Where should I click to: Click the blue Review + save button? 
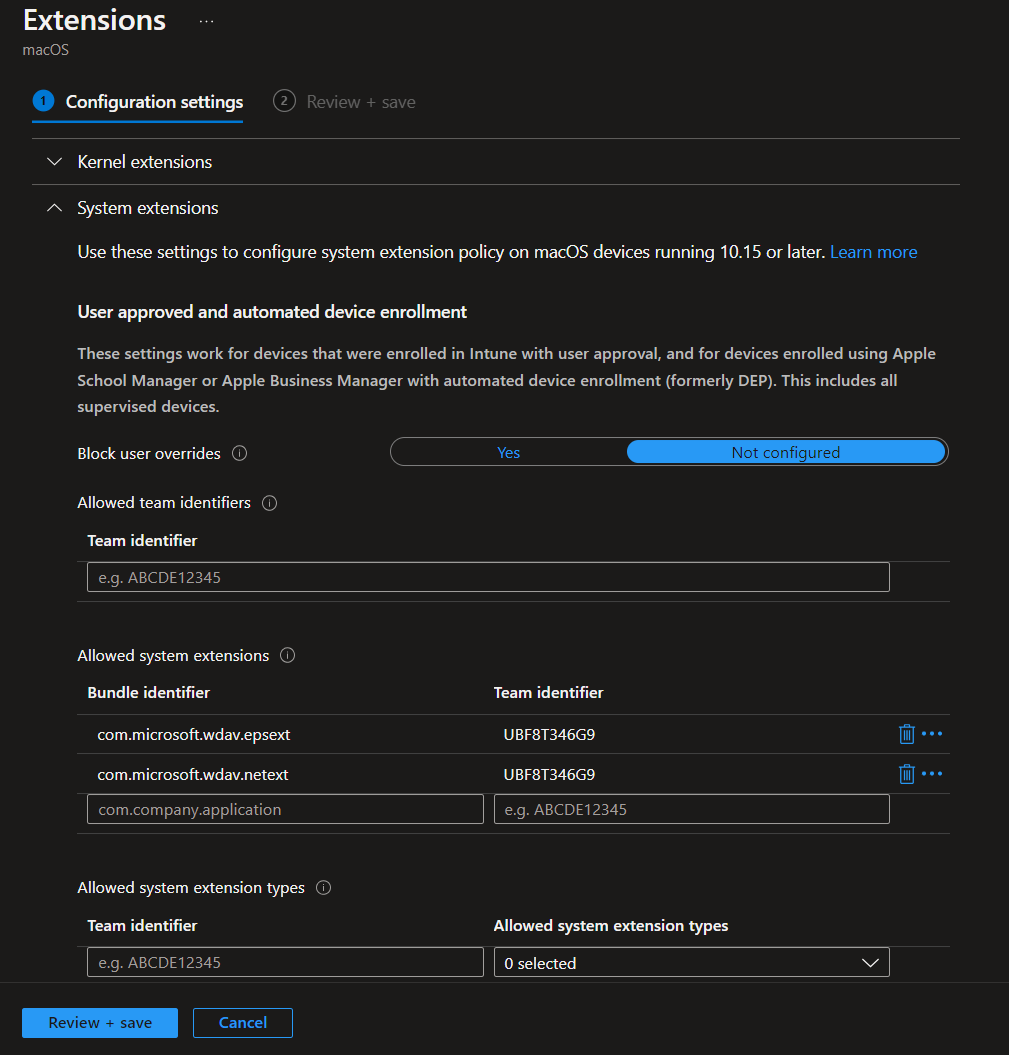(100, 1023)
